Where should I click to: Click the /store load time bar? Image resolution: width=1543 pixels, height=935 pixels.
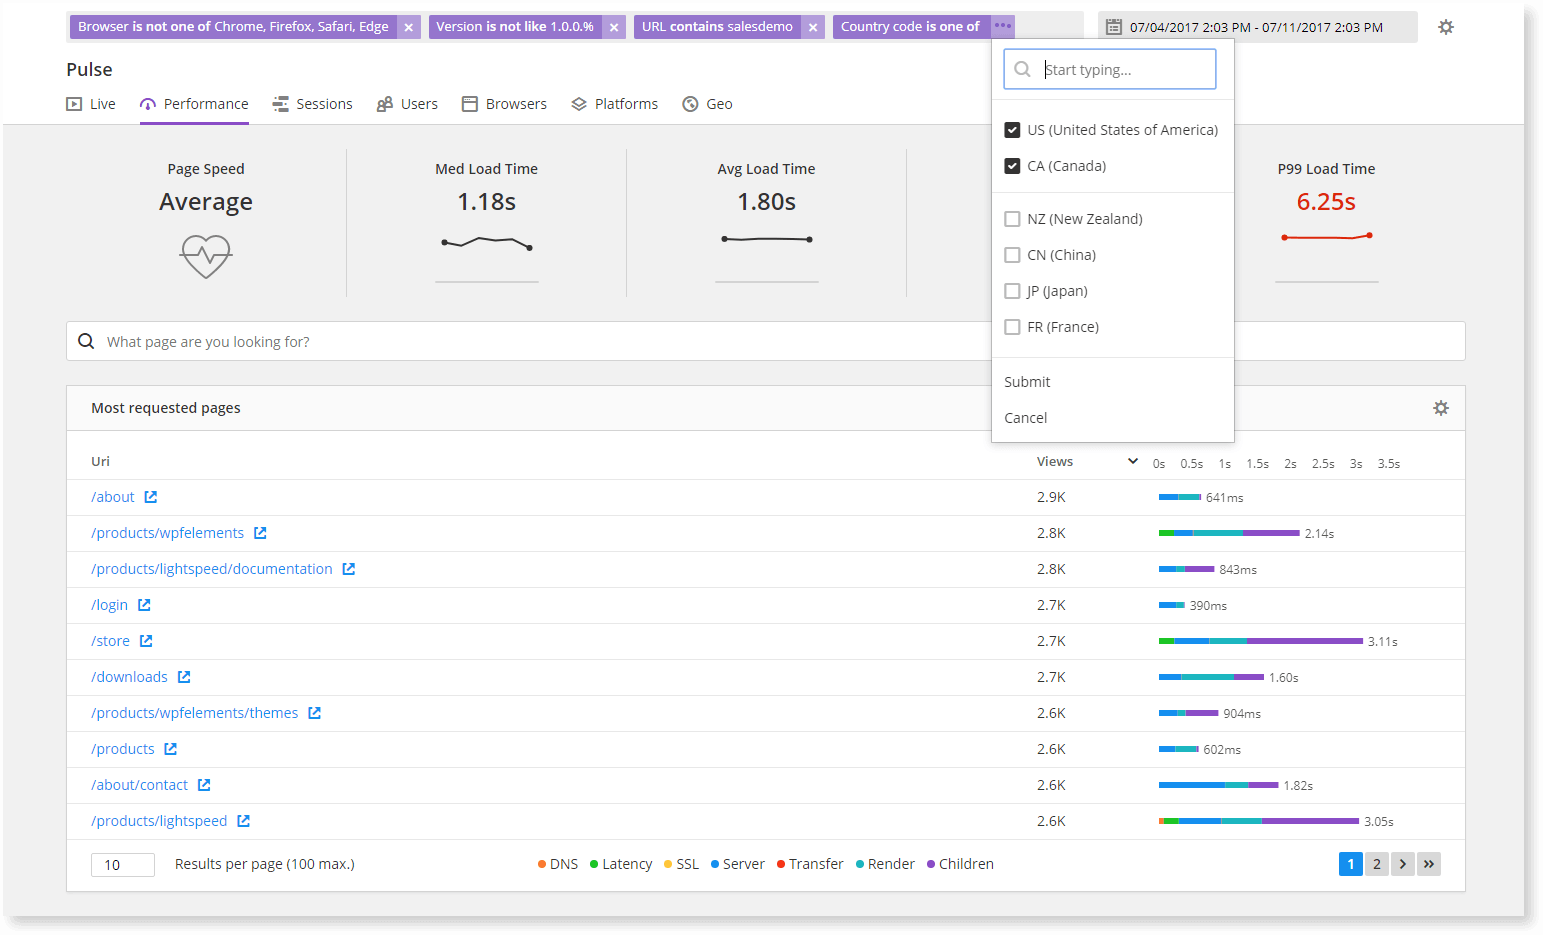click(x=1260, y=641)
